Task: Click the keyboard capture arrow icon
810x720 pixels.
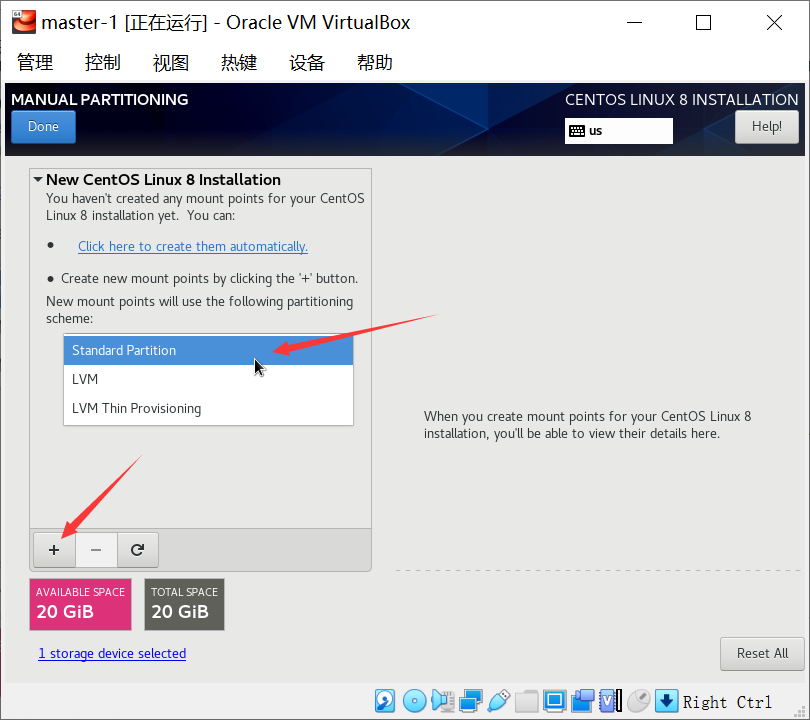Action: pyautogui.click(x=666, y=701)
